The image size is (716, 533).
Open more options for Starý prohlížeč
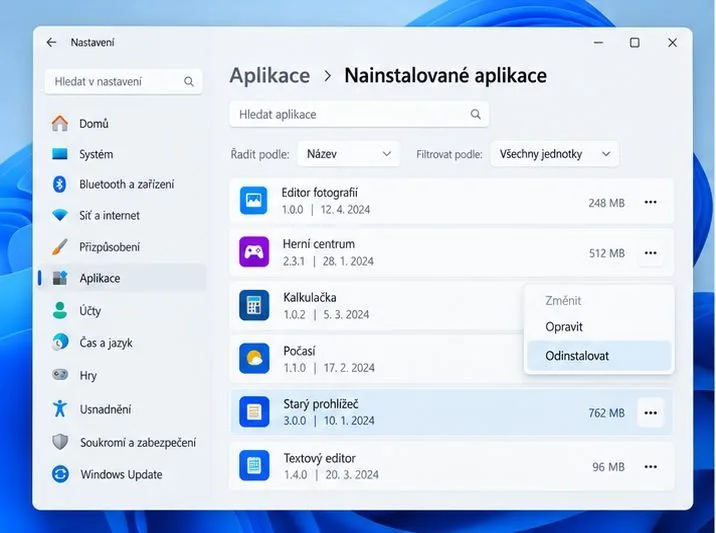coord(650,413)
